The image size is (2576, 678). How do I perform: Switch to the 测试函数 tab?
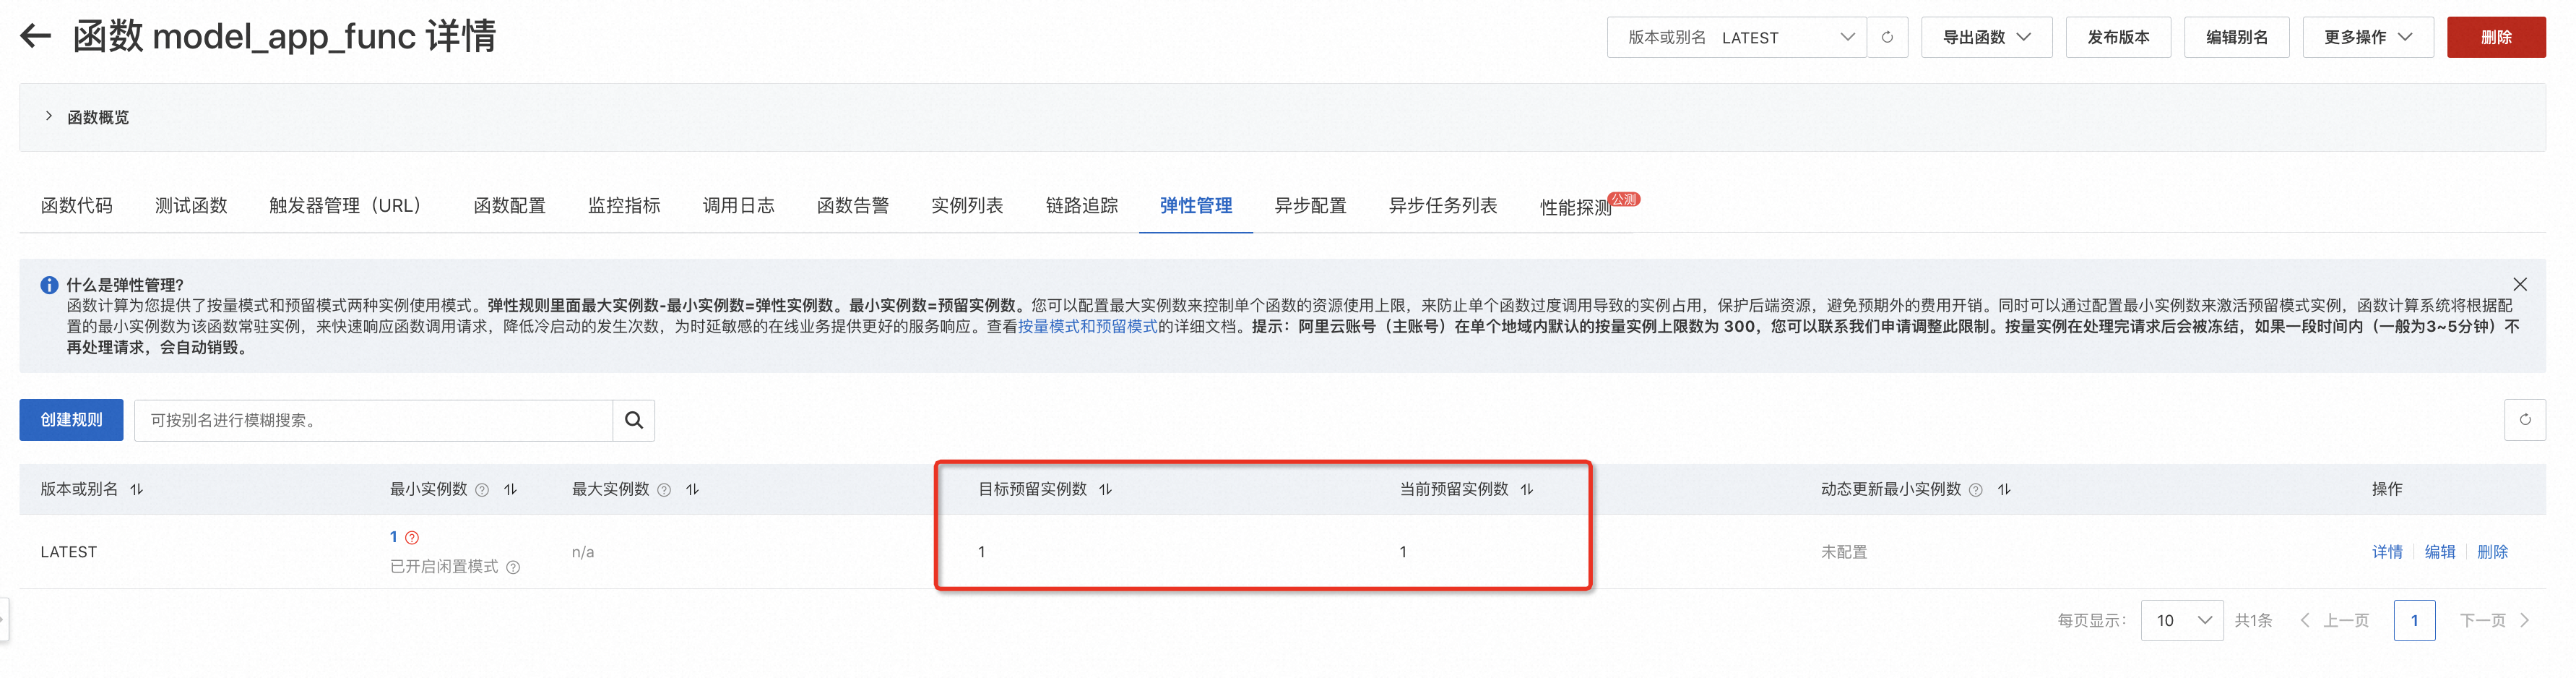coord(191,205)
